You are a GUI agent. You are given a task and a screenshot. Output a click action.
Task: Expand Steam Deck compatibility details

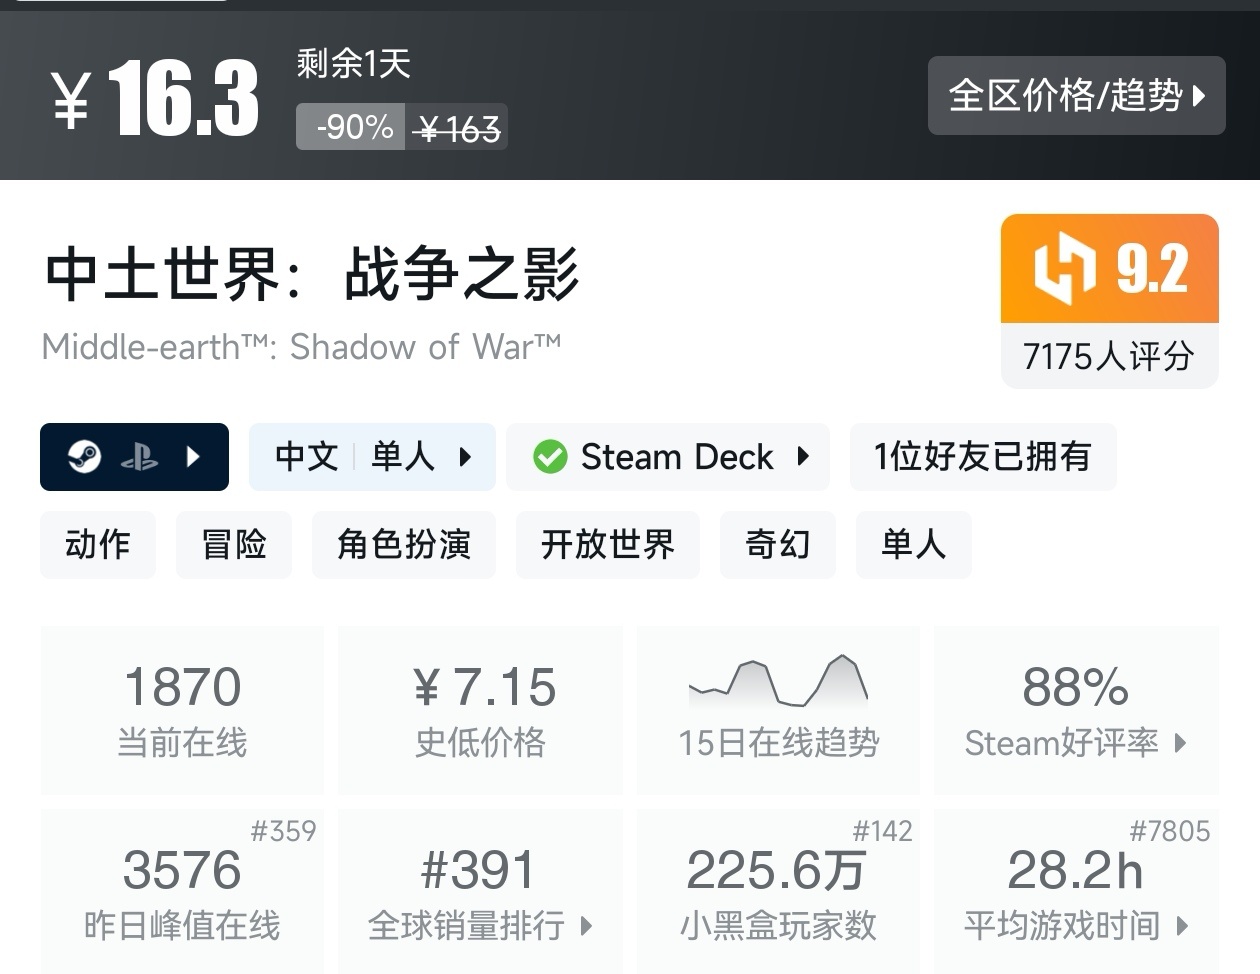(x=803, y=457)
